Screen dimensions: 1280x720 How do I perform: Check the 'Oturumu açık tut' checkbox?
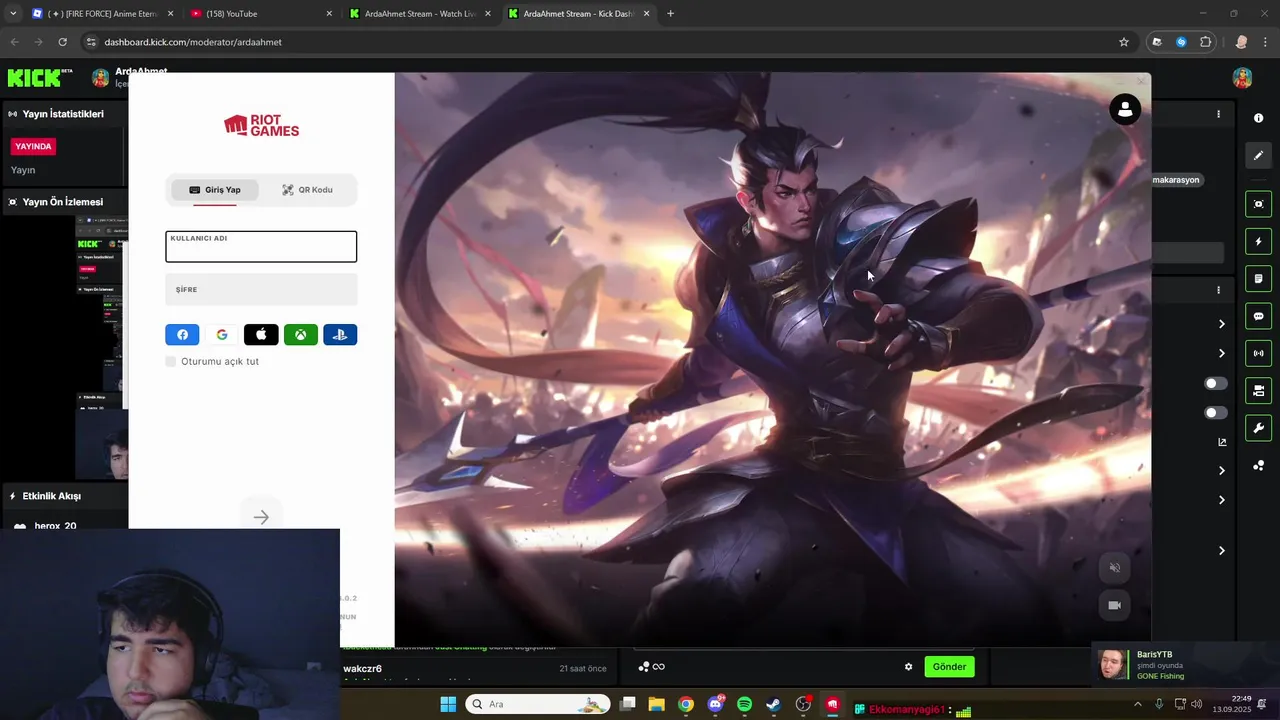click(171, 361)
